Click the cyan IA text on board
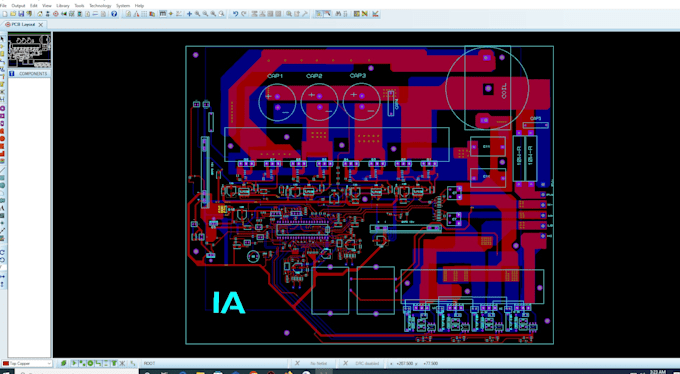 (x=229, y=302)
